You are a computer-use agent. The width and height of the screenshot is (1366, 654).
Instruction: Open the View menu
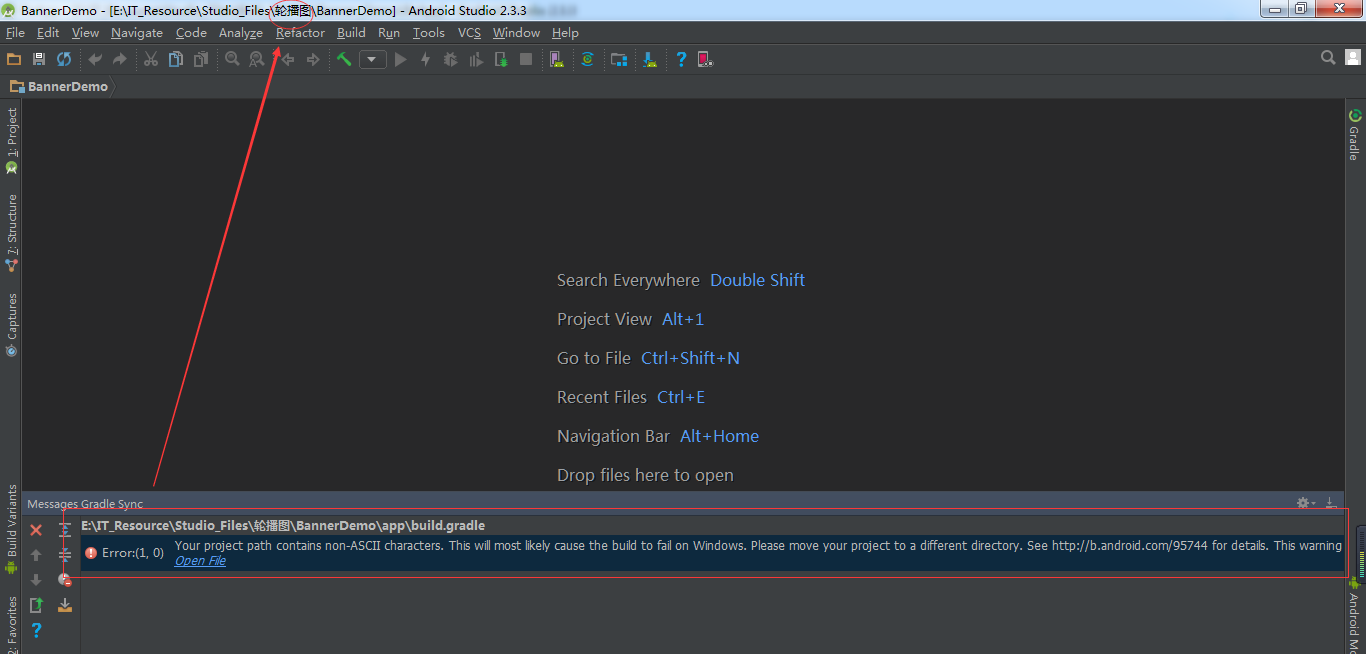tap(85, 33)
